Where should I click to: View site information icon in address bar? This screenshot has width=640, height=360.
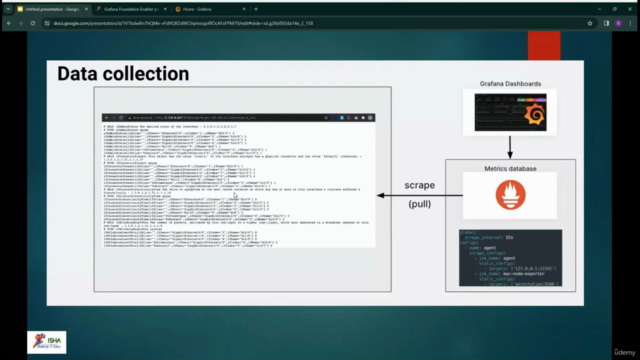pyautogui.click(x=47, y=23)
